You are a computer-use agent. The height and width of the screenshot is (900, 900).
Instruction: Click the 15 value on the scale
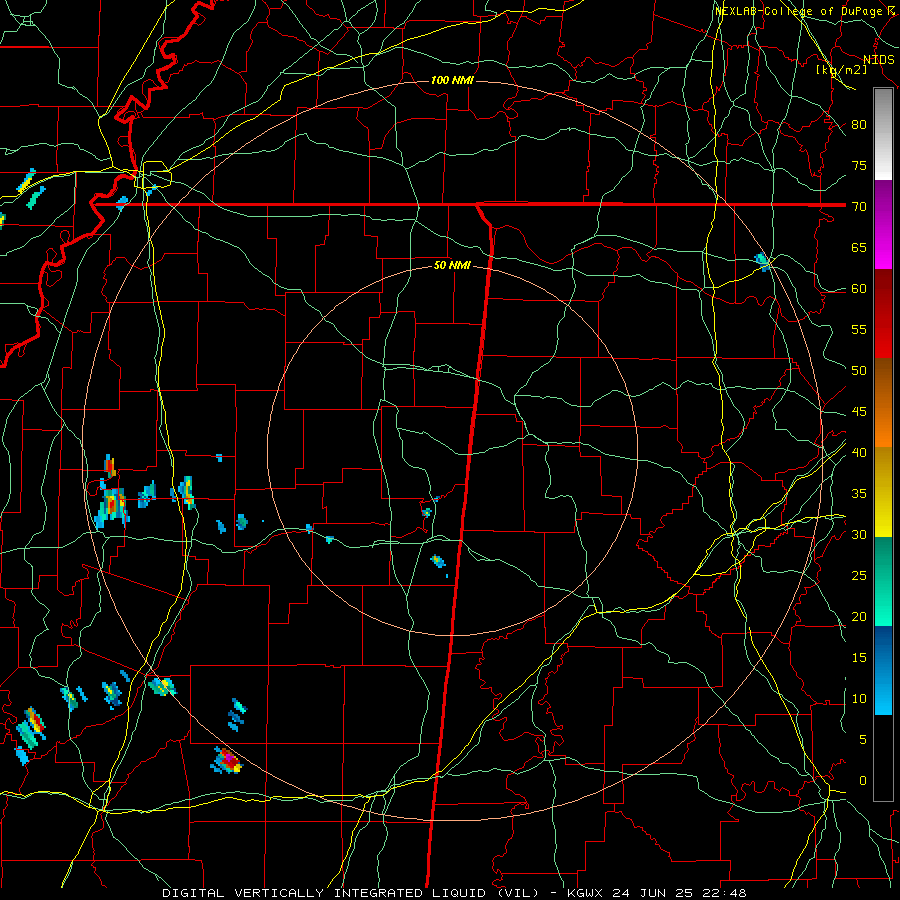(859, 658)
